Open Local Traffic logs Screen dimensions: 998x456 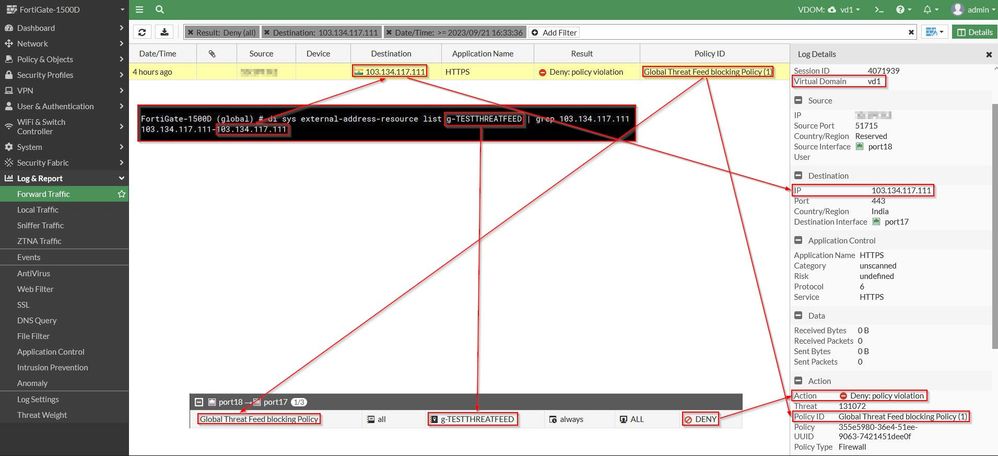38,210
